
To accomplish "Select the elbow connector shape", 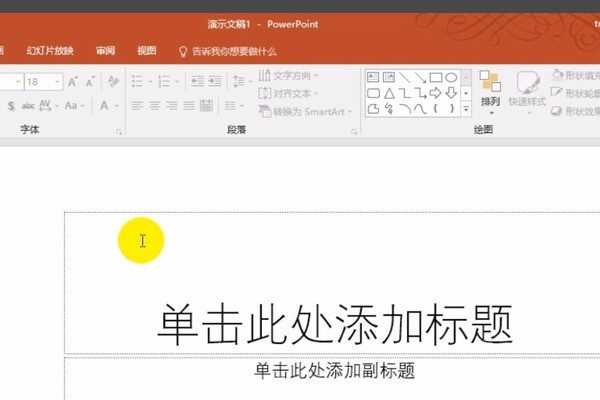I will coord(404,93).
